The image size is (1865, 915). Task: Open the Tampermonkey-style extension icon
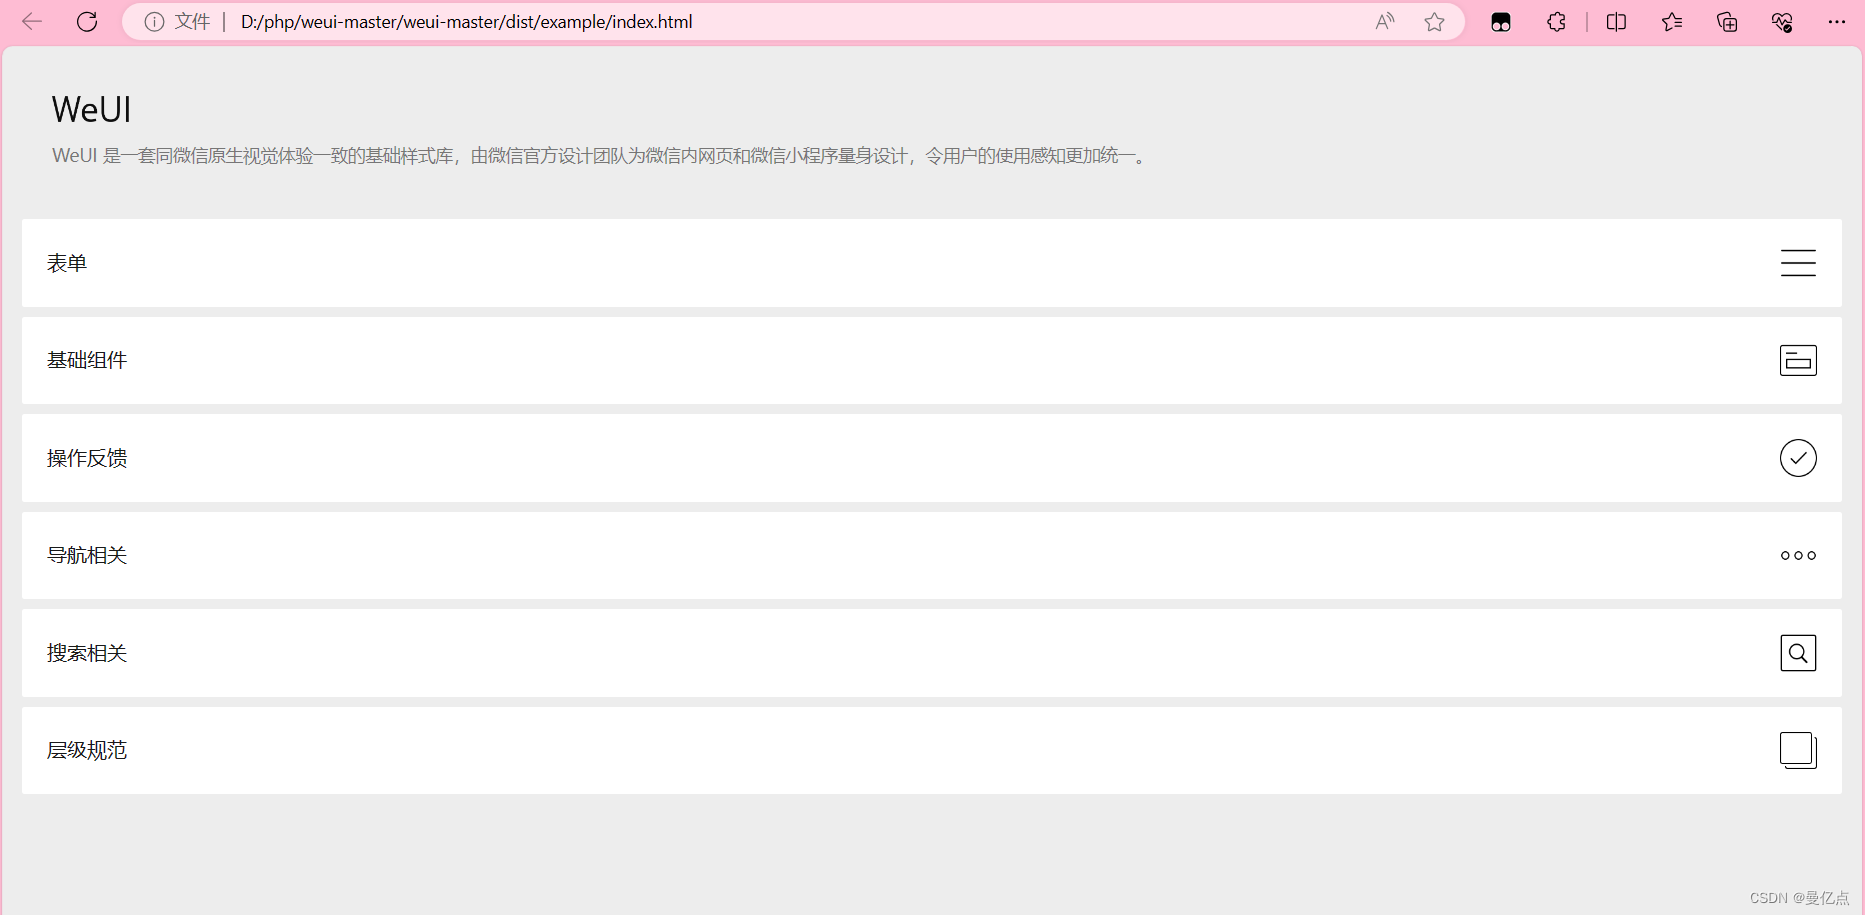tap(1501, 22)
